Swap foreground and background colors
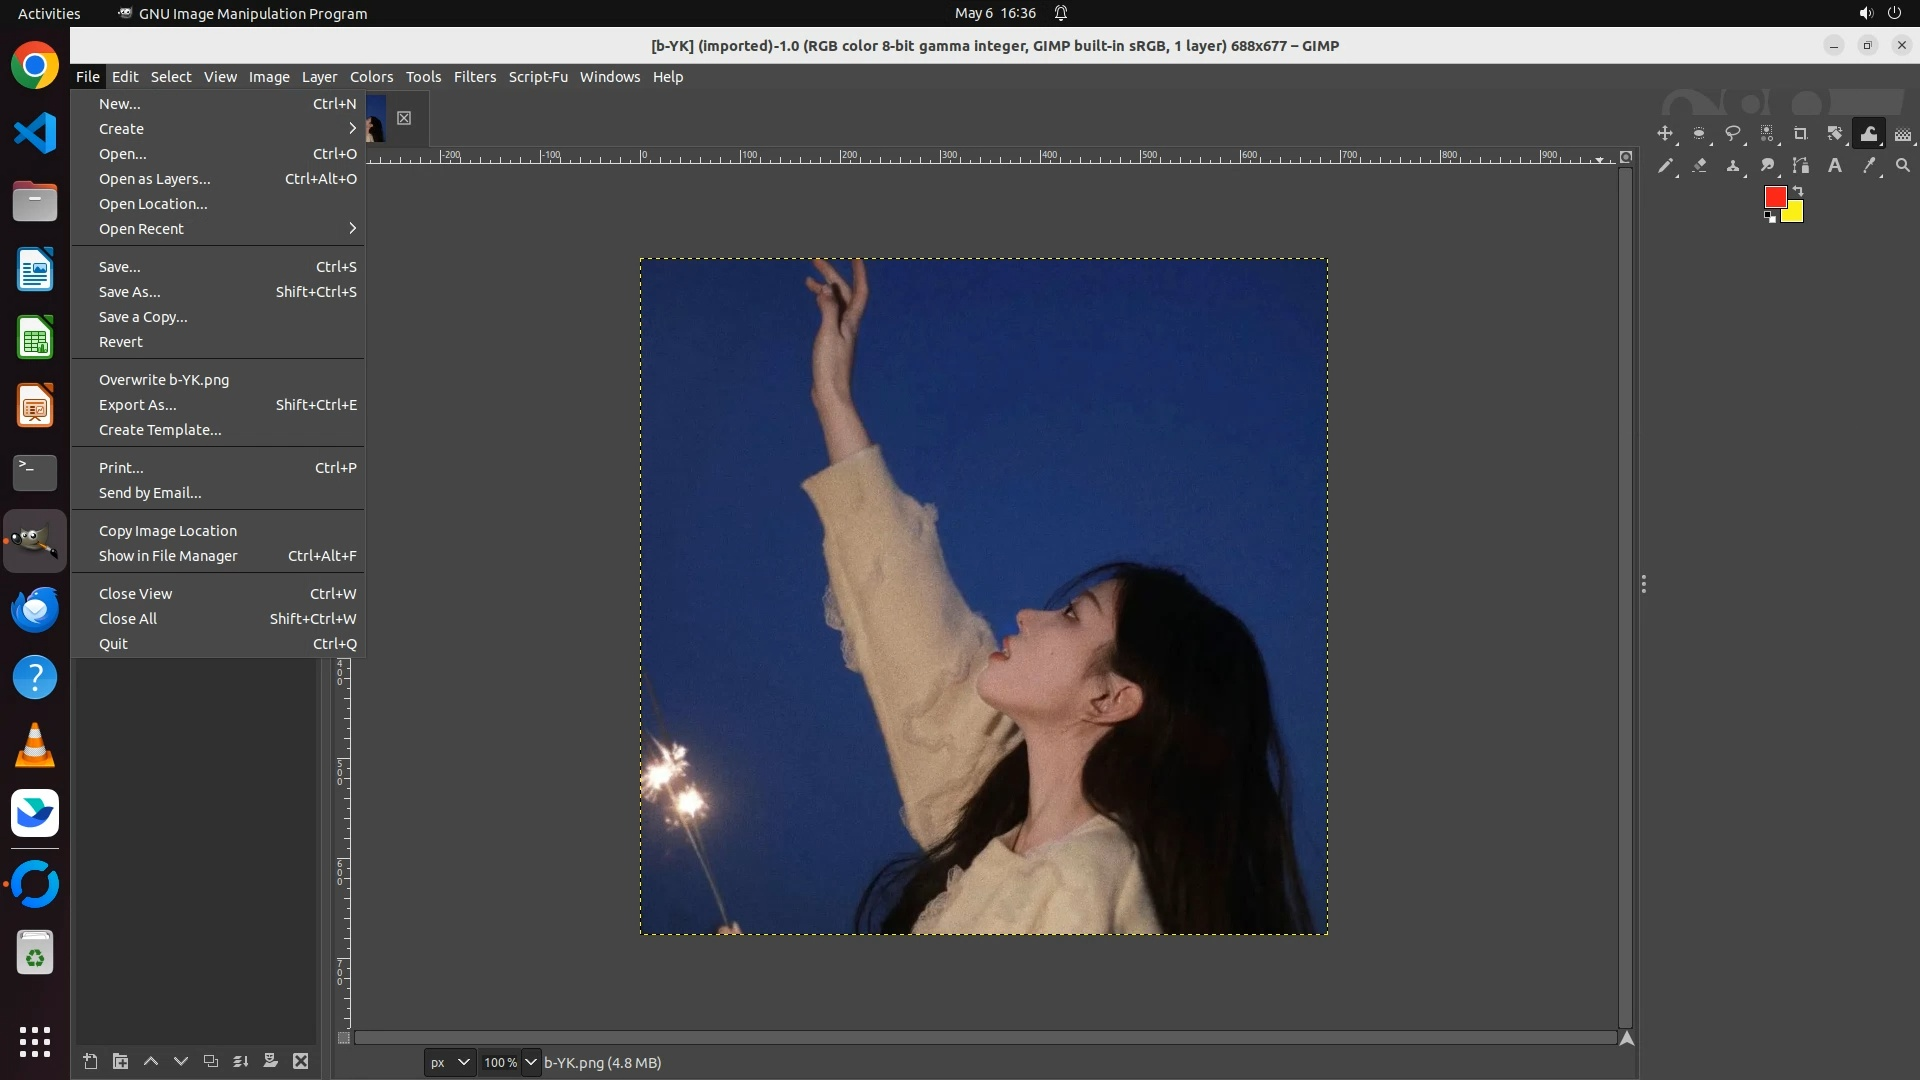1920x1080 pixels. click(x=1798, y=190)
